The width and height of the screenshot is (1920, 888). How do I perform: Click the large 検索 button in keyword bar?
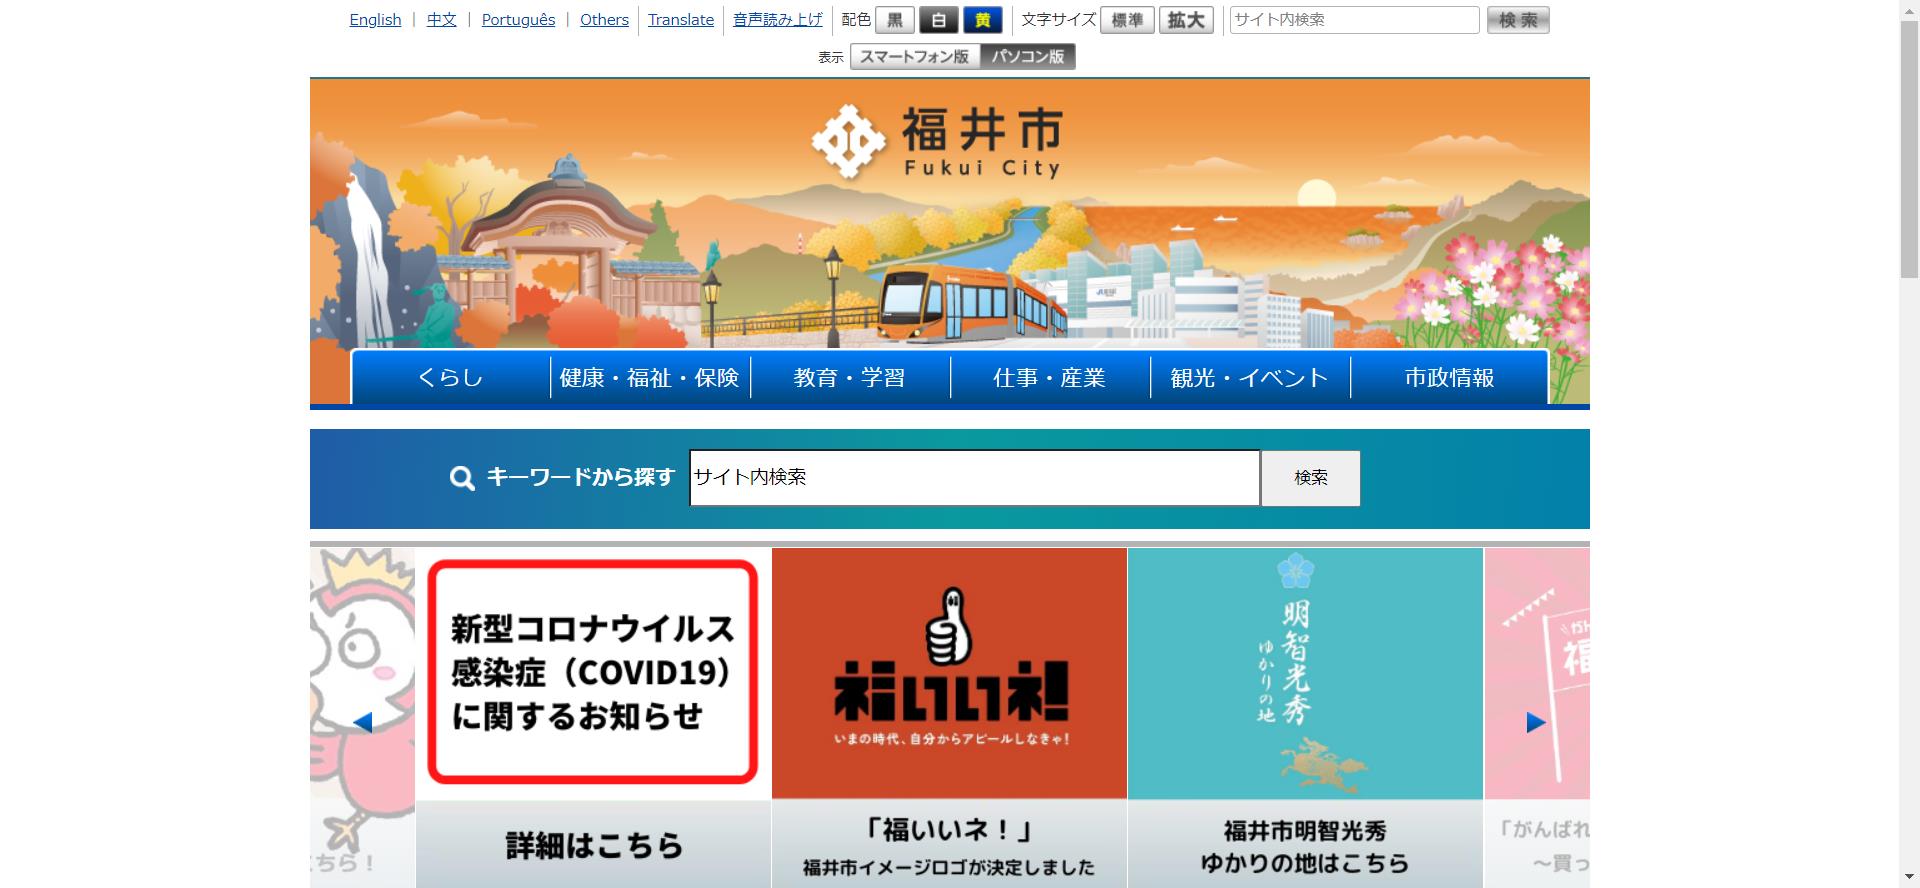click(x=1310, y=478)
